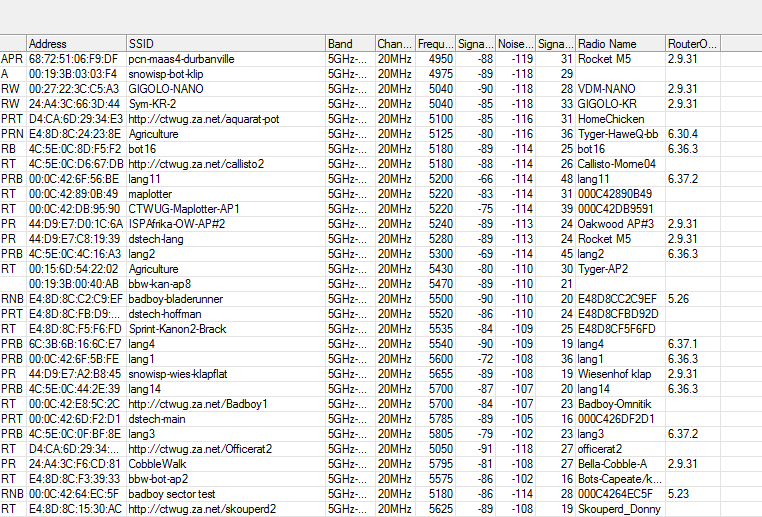Select the badboy sector test row

pyautogui.click(x=171, y=493)
